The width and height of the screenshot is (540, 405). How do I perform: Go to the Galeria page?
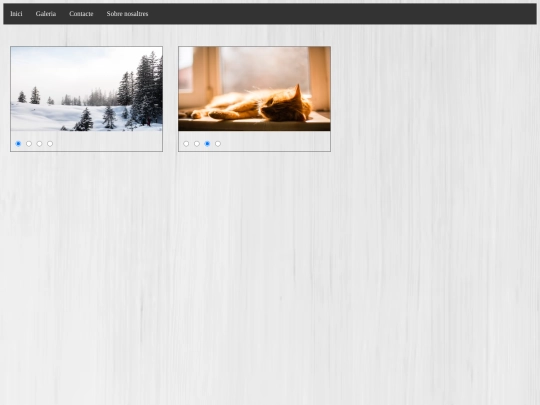(46, 14)
